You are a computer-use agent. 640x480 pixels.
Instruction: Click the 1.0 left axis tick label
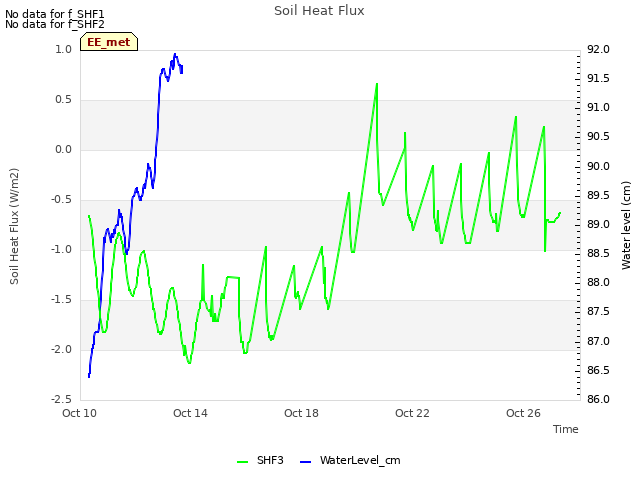click(63, 49)
